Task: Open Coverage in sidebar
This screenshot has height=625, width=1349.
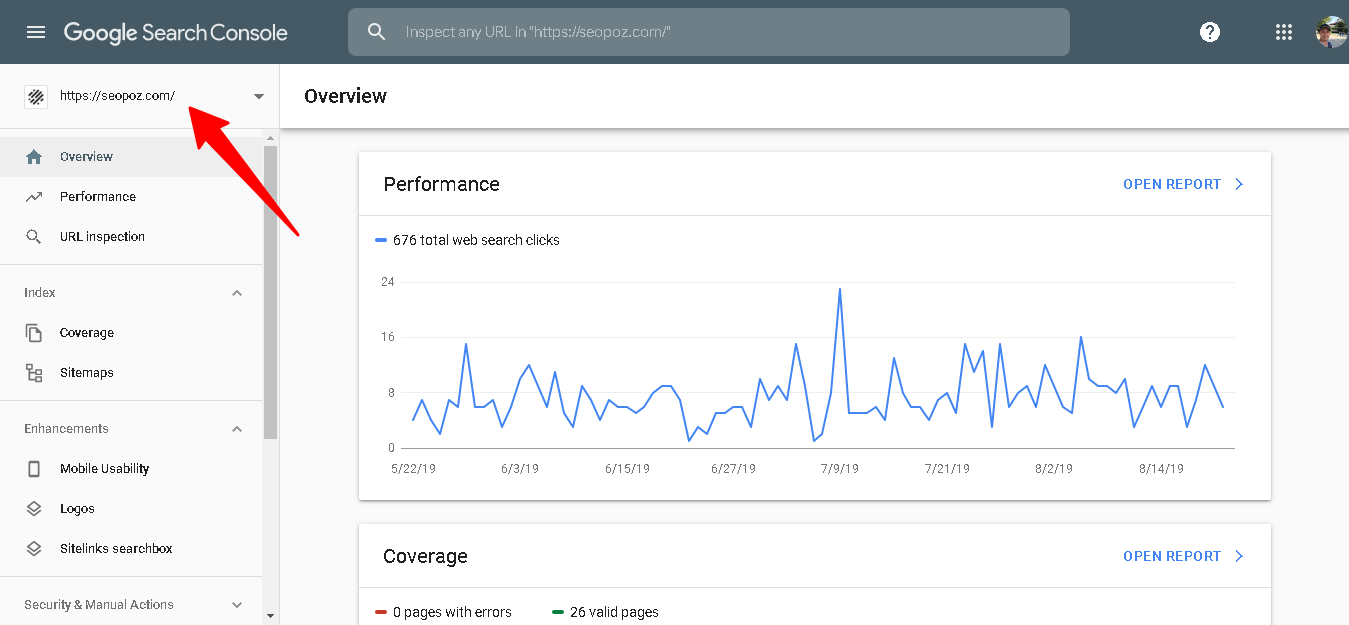Action: 131,333
